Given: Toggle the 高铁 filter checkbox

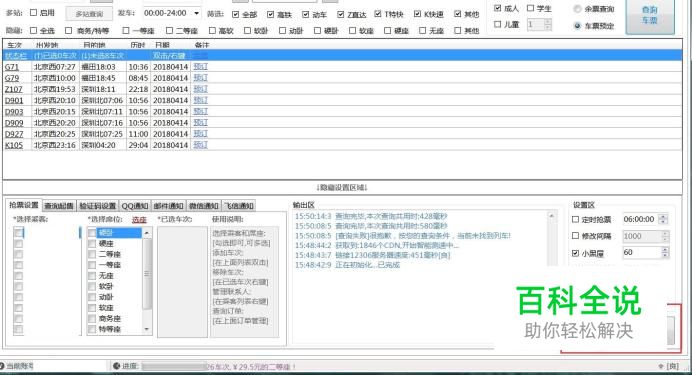Looking at the screenshot, I should coord(271,14).
